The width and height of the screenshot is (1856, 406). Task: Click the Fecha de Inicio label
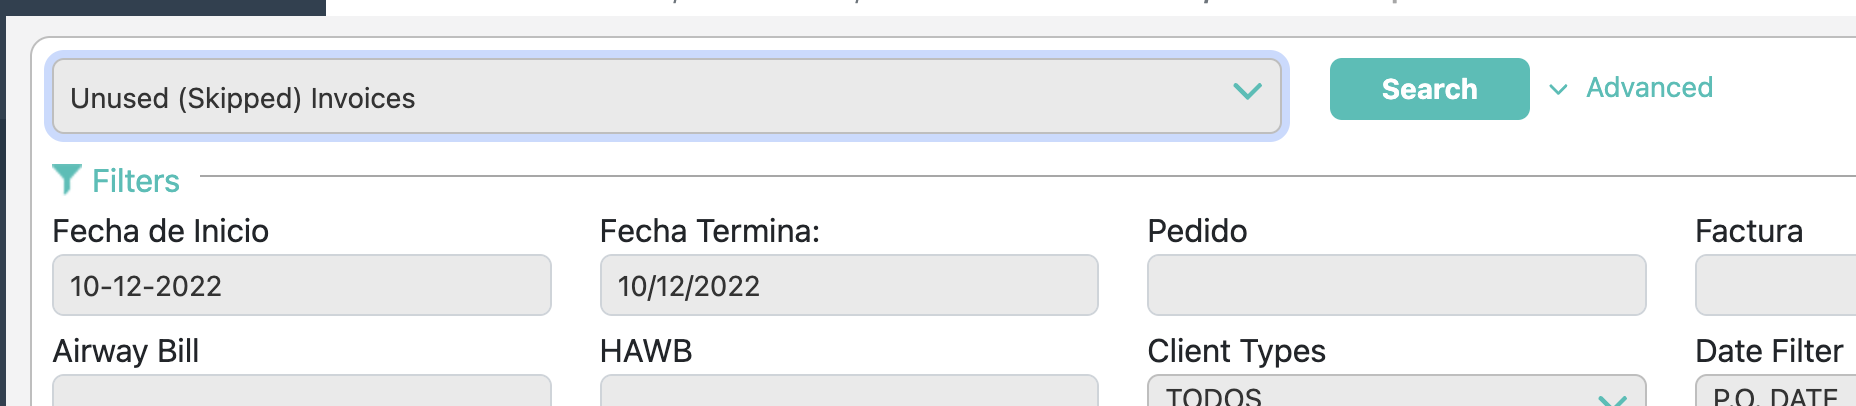click(x=160, y=231)
